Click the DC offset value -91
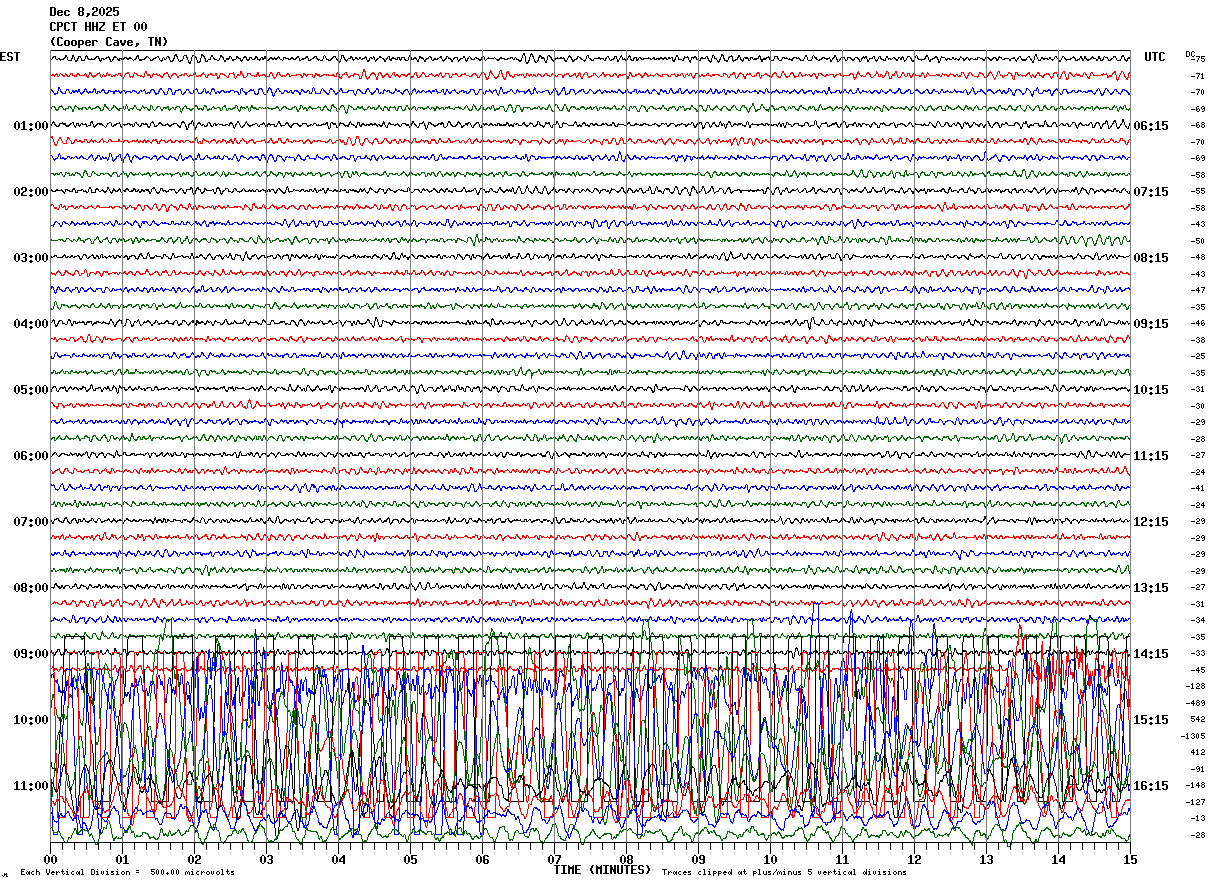 tap(1197, 769)
